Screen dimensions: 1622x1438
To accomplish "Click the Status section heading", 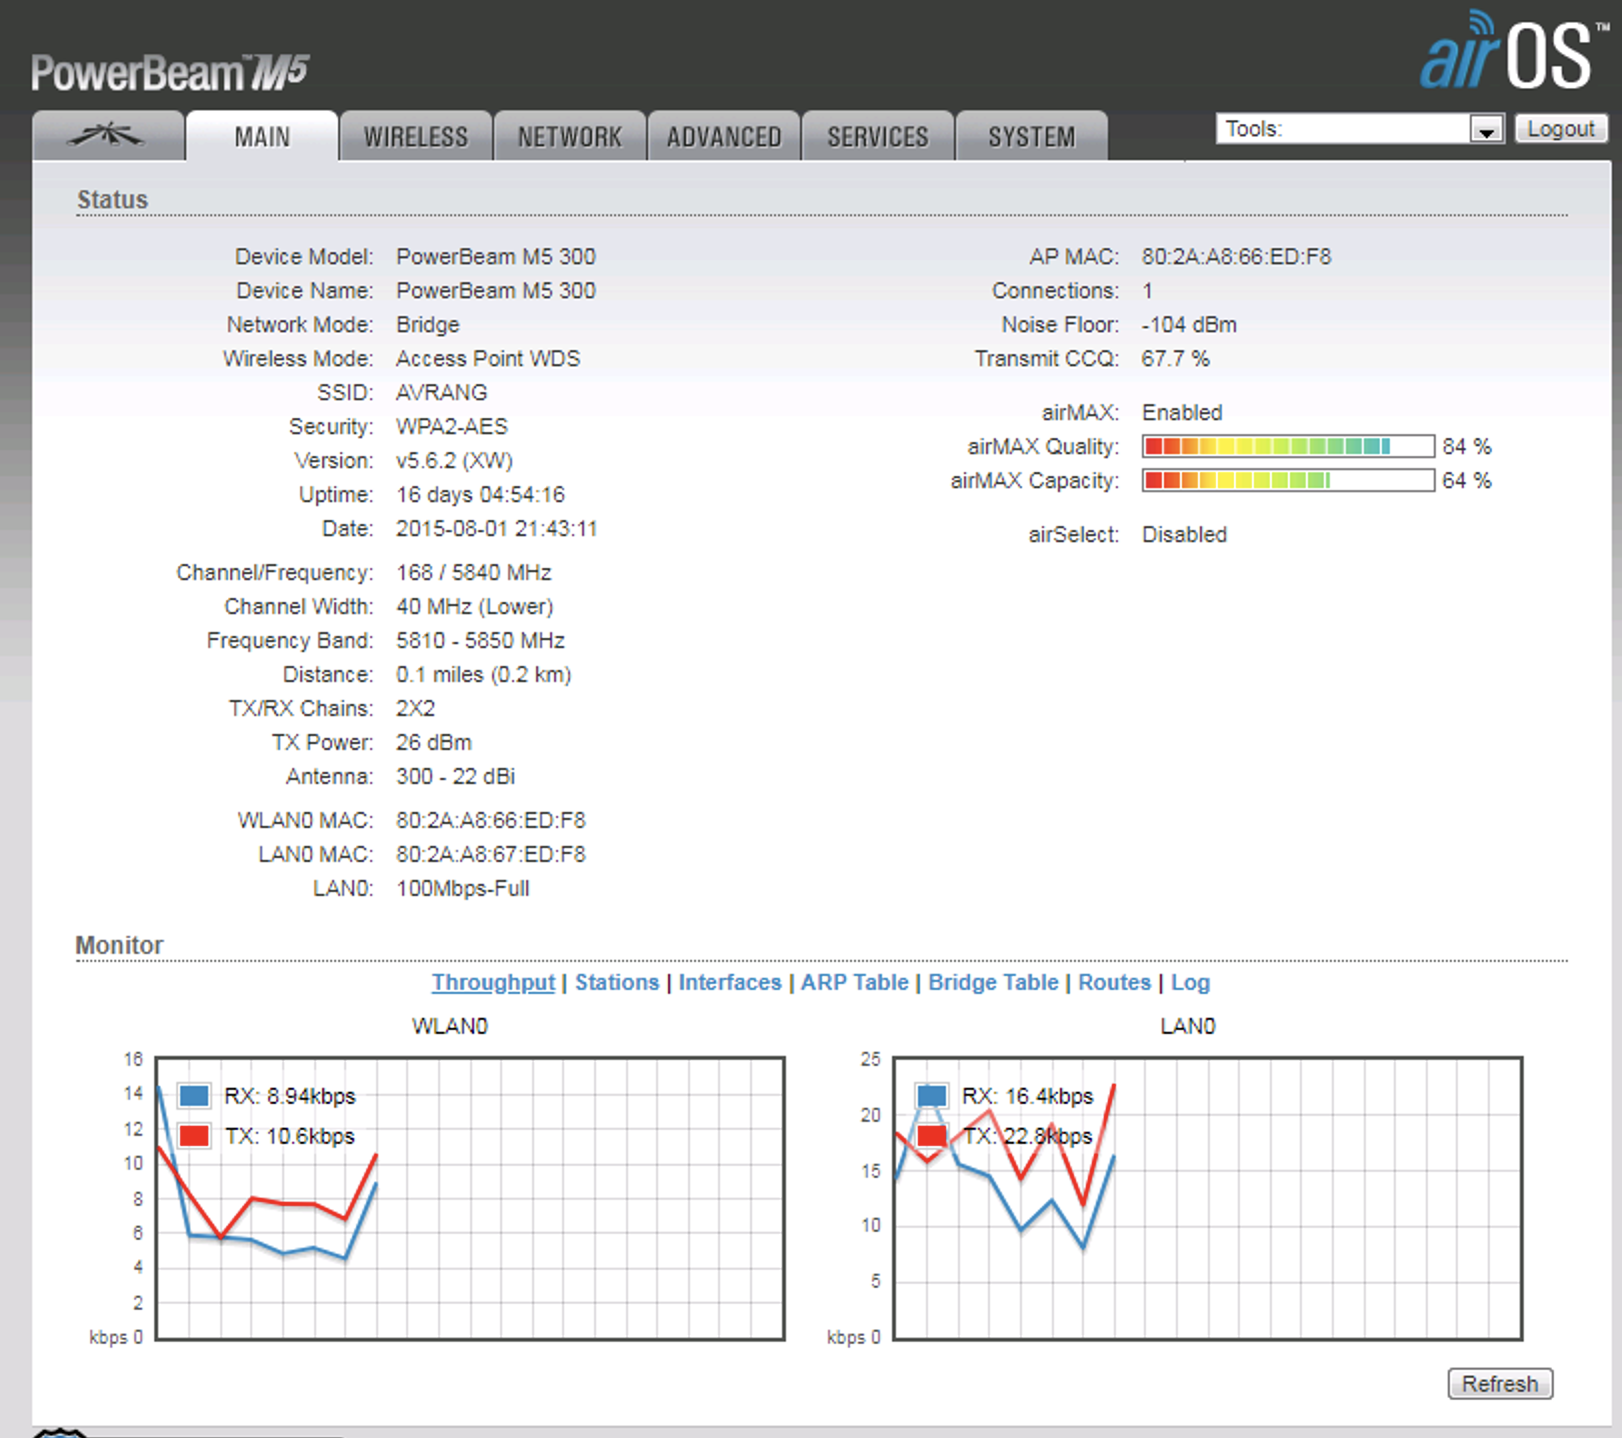I will (112, 200).
